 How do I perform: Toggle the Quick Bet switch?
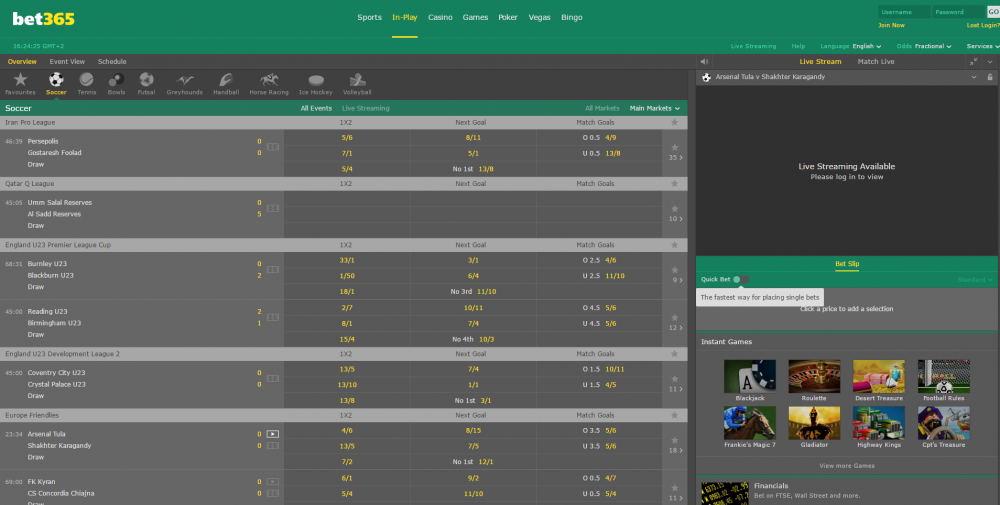pos(740,279)
